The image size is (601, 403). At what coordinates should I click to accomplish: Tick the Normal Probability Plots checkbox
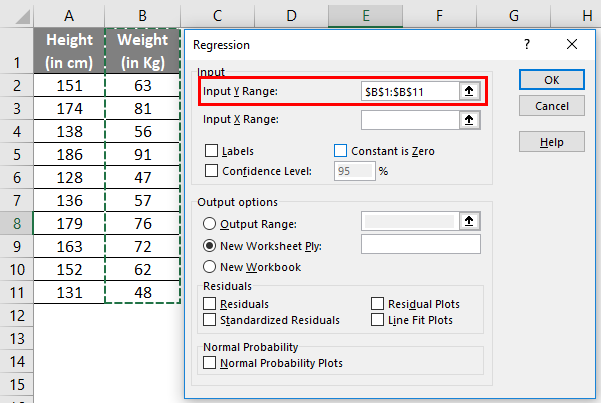point(210,363)
